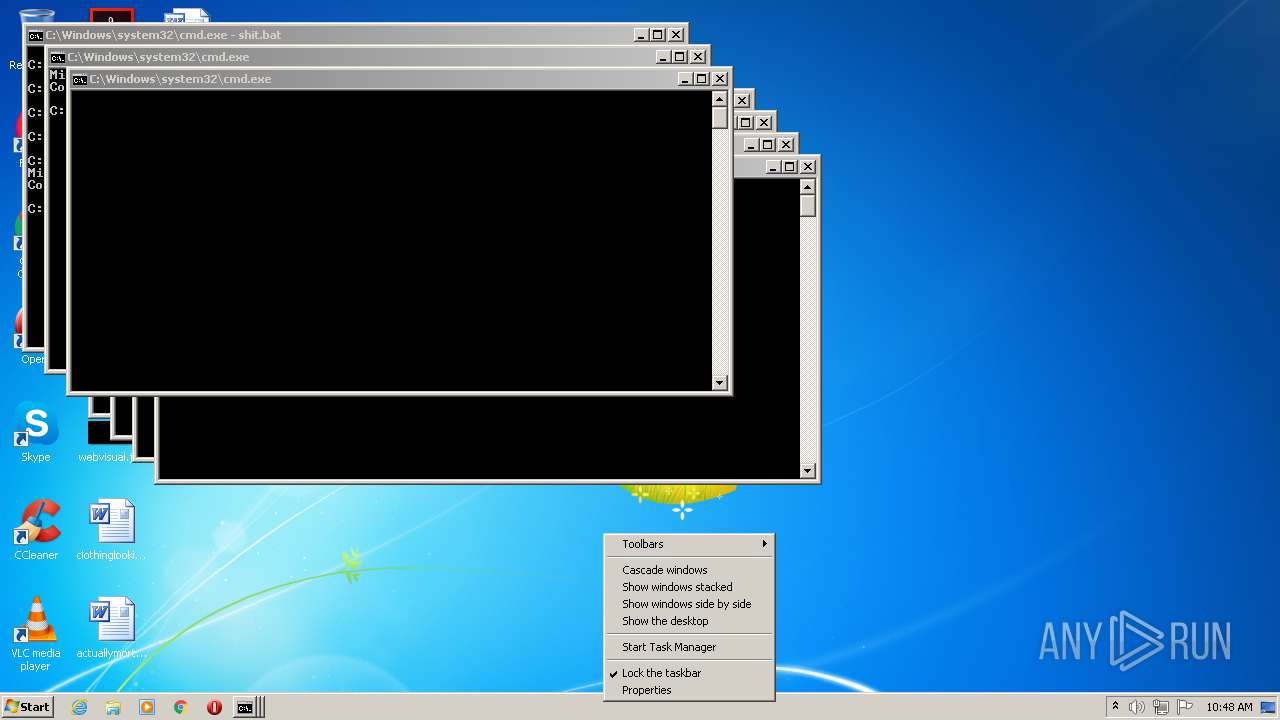
Task: Click the Start button
Action: [27, 707]
